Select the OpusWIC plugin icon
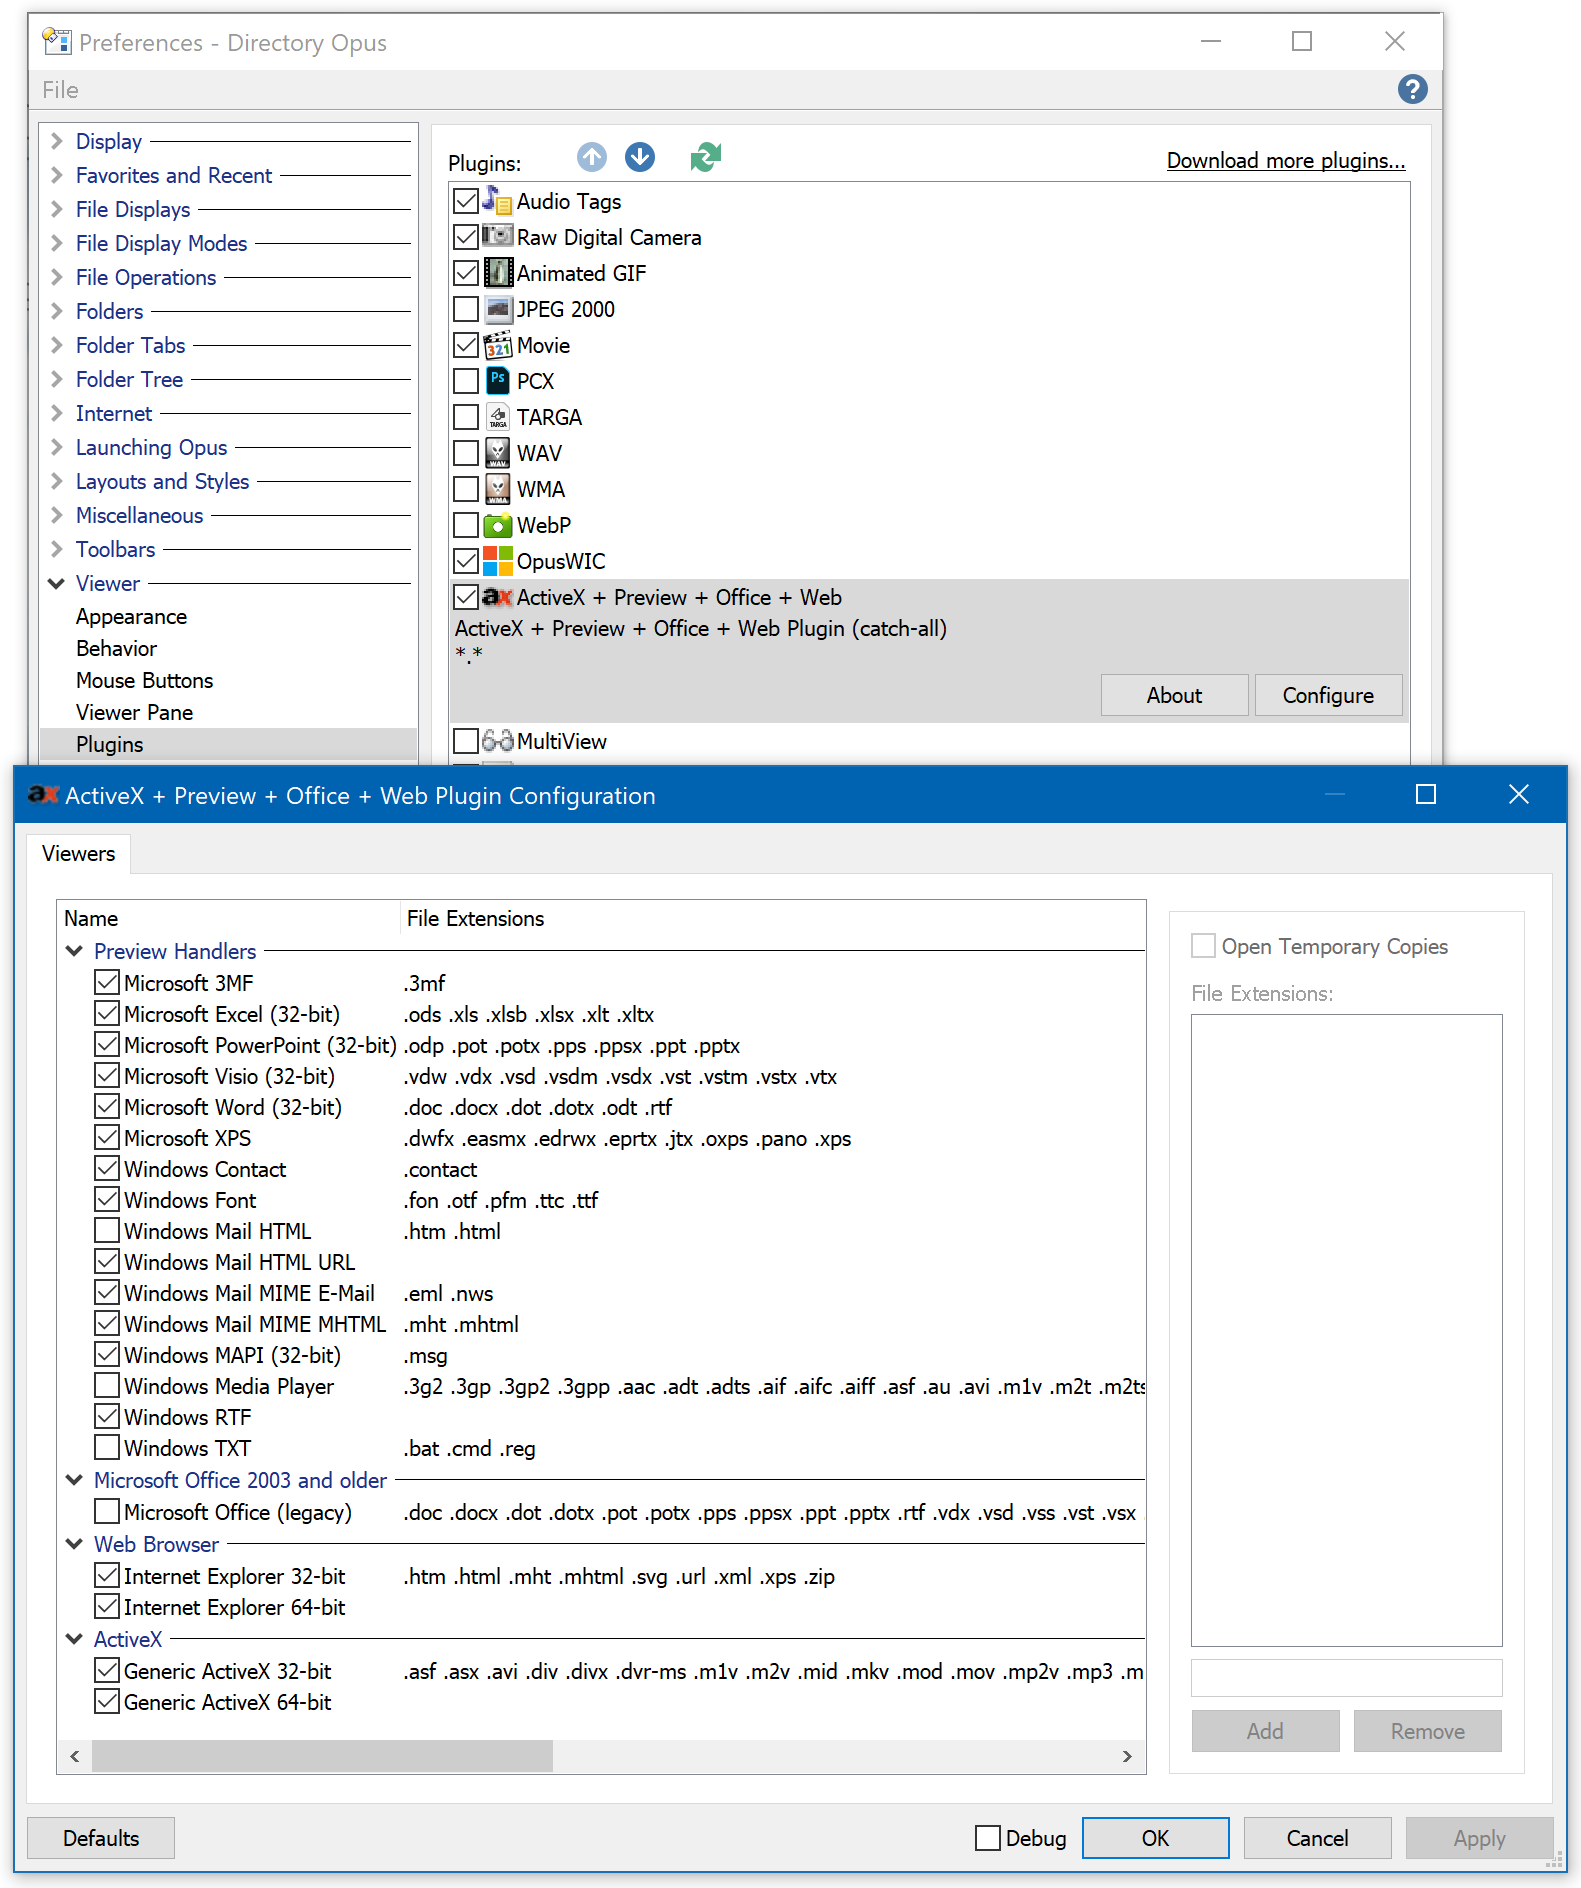The width and height of the screenshot is (1581, 1888). click(497, 561)
